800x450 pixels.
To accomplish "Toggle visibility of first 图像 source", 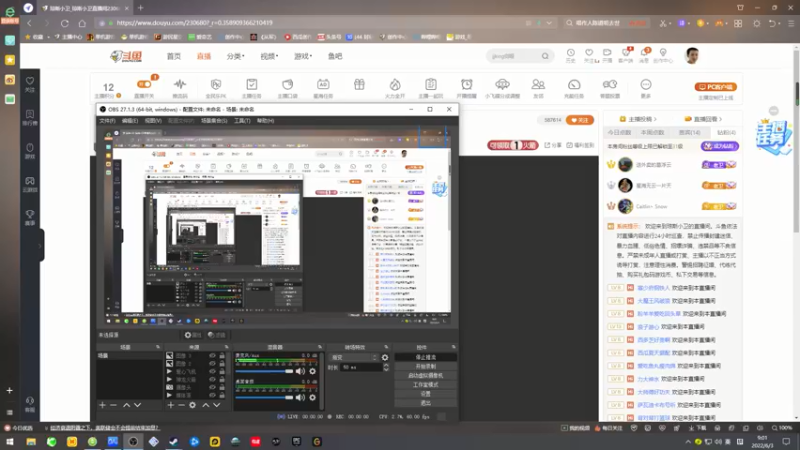I will coord(212,356).
